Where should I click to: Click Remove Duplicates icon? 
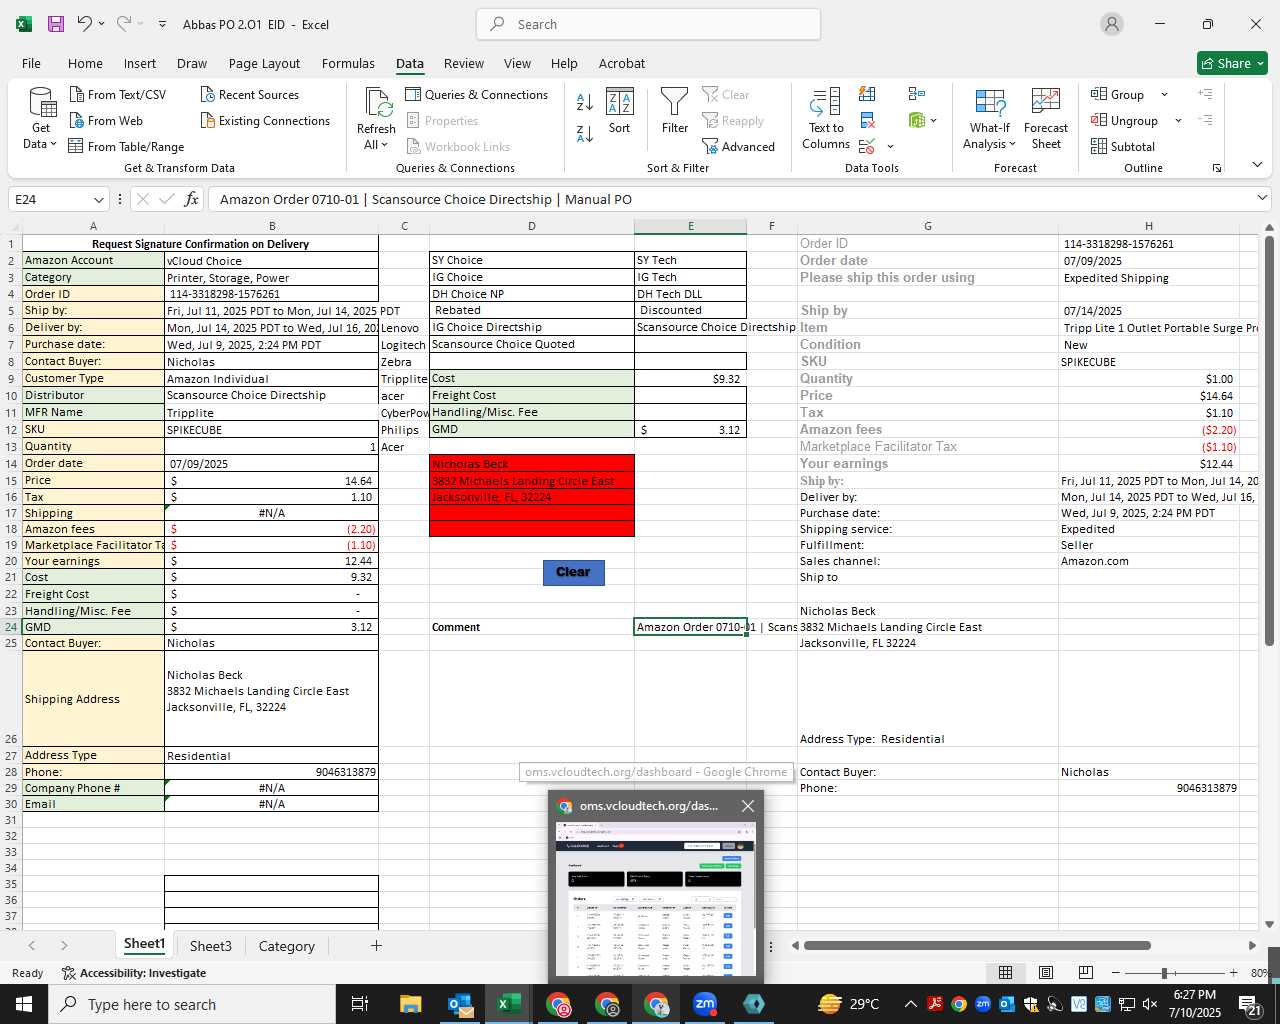point(867,121)
